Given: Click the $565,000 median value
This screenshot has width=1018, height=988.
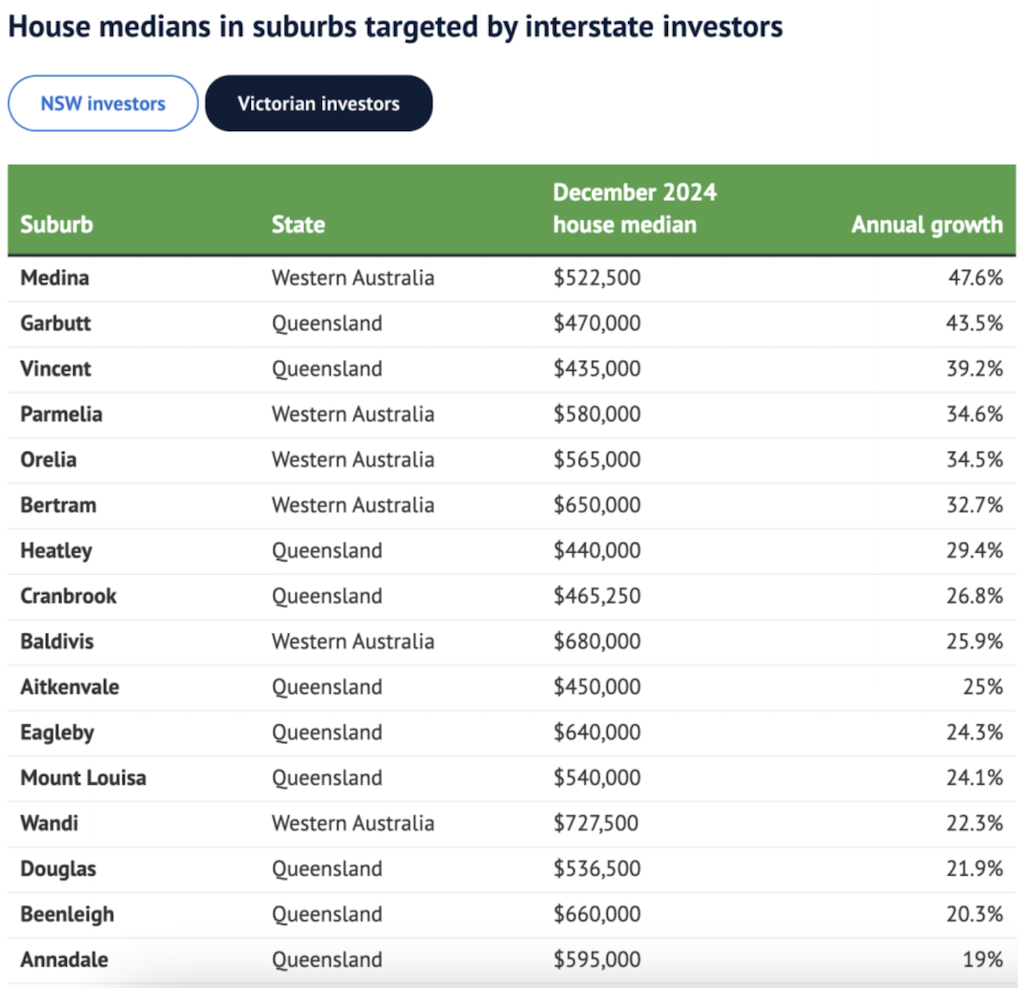Looking at the screenshot, I should tap(597, 460).
